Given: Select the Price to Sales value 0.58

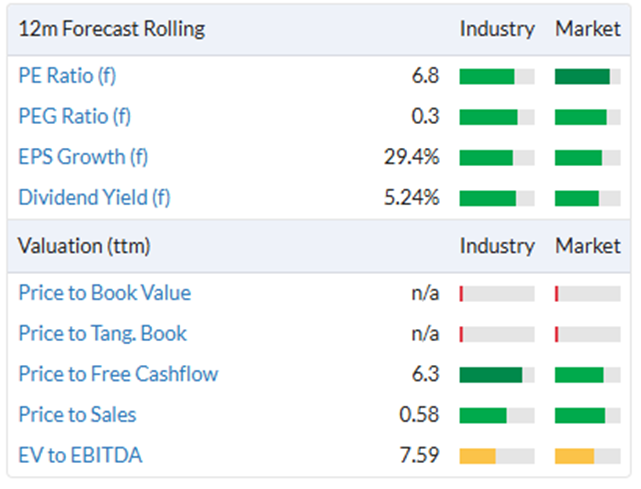Looking at the screenshot, I should [x=419, y=415].
